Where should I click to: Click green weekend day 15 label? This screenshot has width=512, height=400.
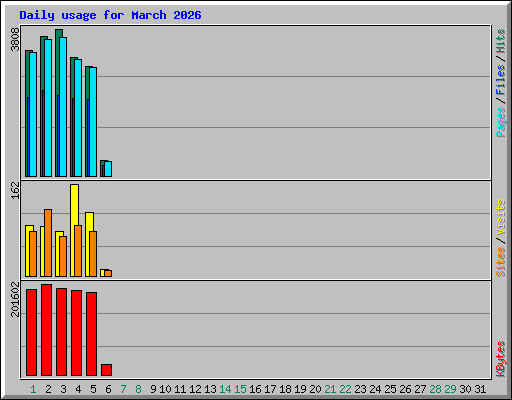pyautogui.click(x=240, y=389)
